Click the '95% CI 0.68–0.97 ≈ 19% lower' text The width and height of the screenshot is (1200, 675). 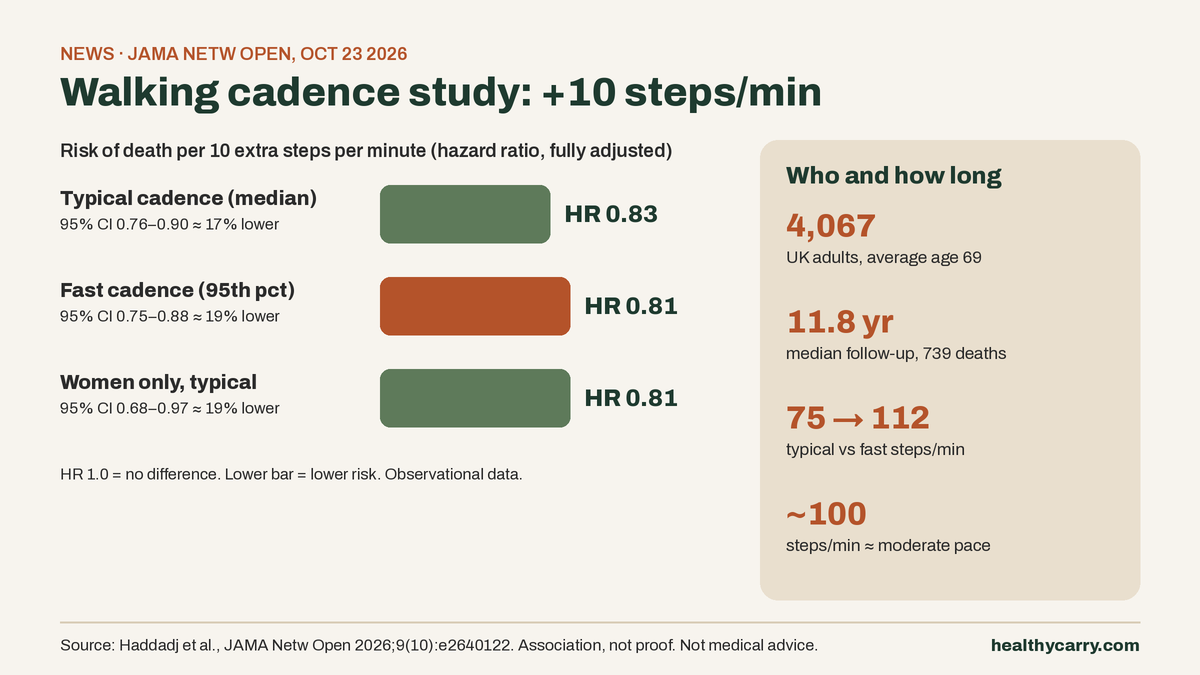pos(170,408)
